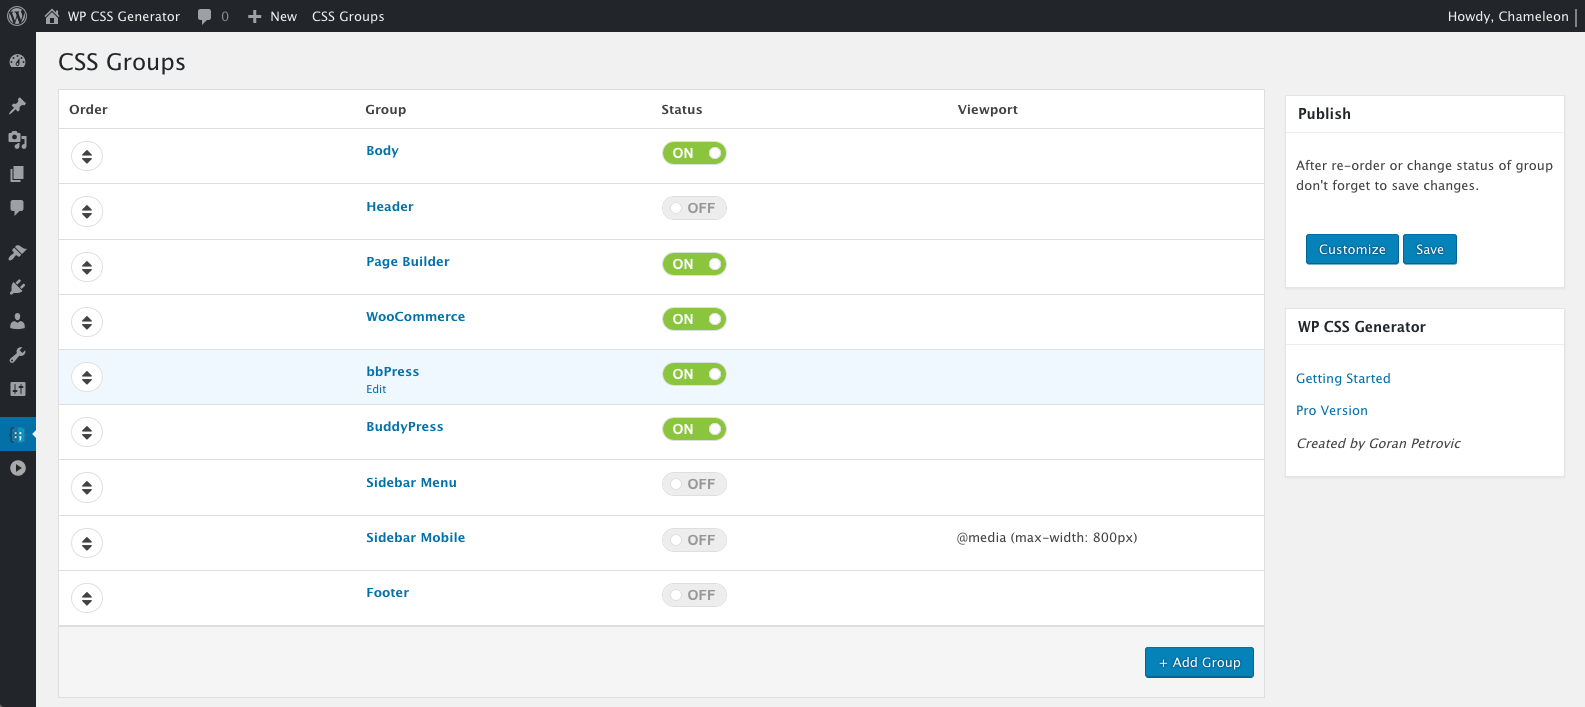Turn off the Body group status
The height and width of the screenshot is (707, 1585).
coord(694,153)
